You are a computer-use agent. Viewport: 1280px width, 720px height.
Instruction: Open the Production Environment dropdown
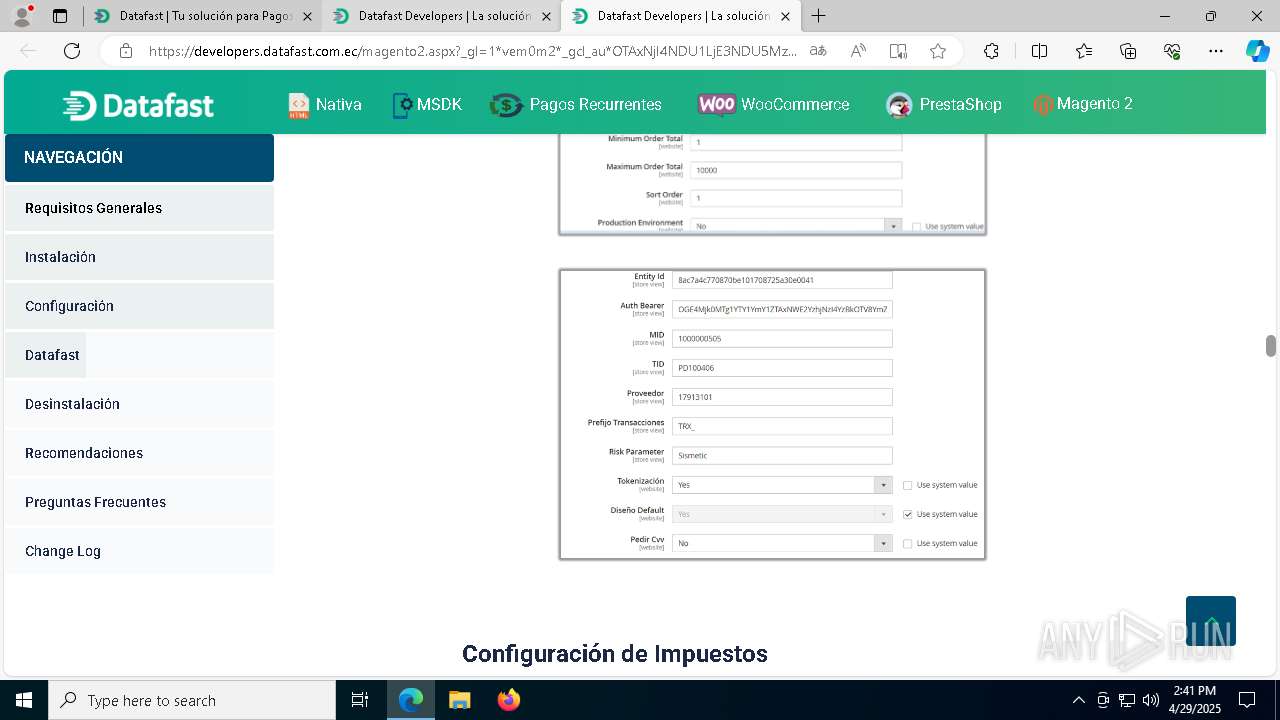(796, 226)
